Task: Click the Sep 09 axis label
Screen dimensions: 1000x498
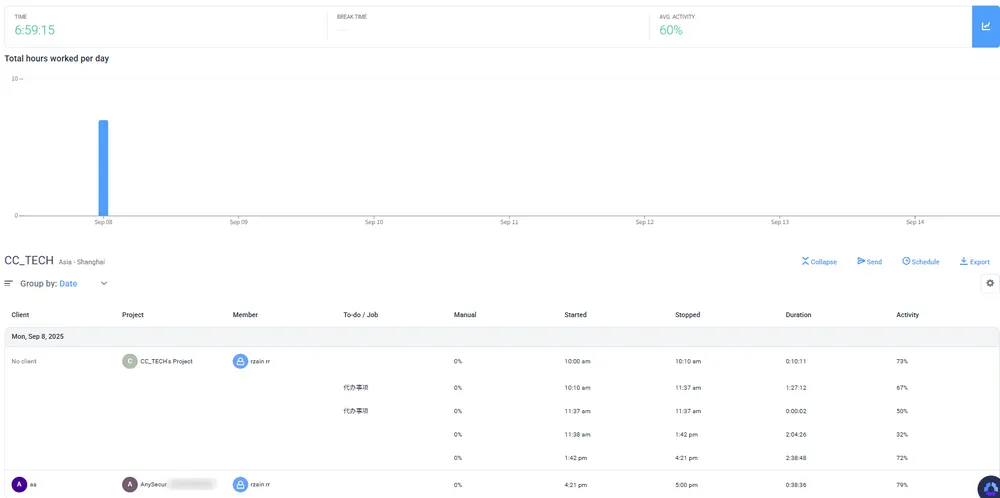Action: point(239,223)
